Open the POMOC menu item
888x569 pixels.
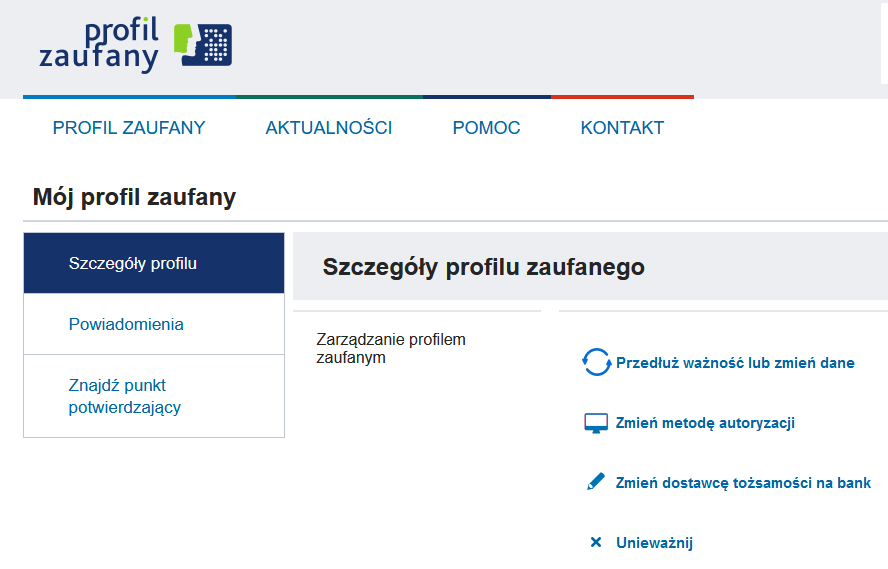point(486,128)
